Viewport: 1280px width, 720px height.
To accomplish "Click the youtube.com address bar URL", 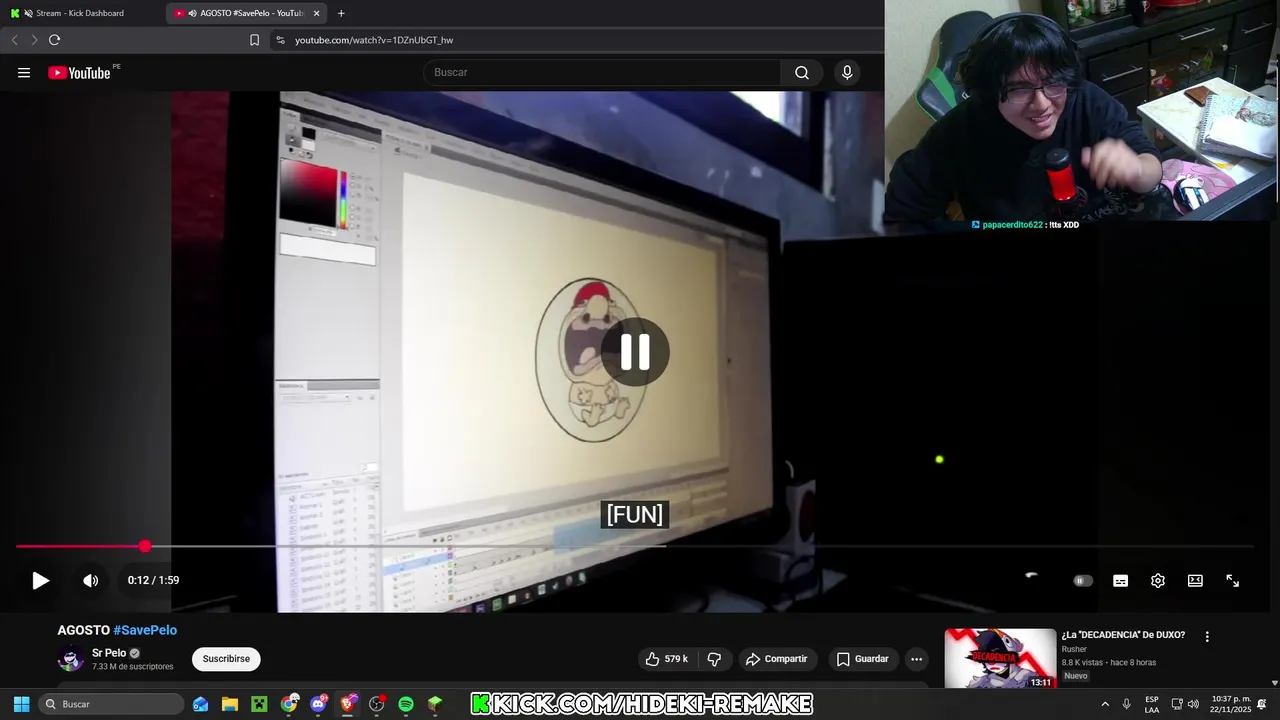I will pos(374,40).
